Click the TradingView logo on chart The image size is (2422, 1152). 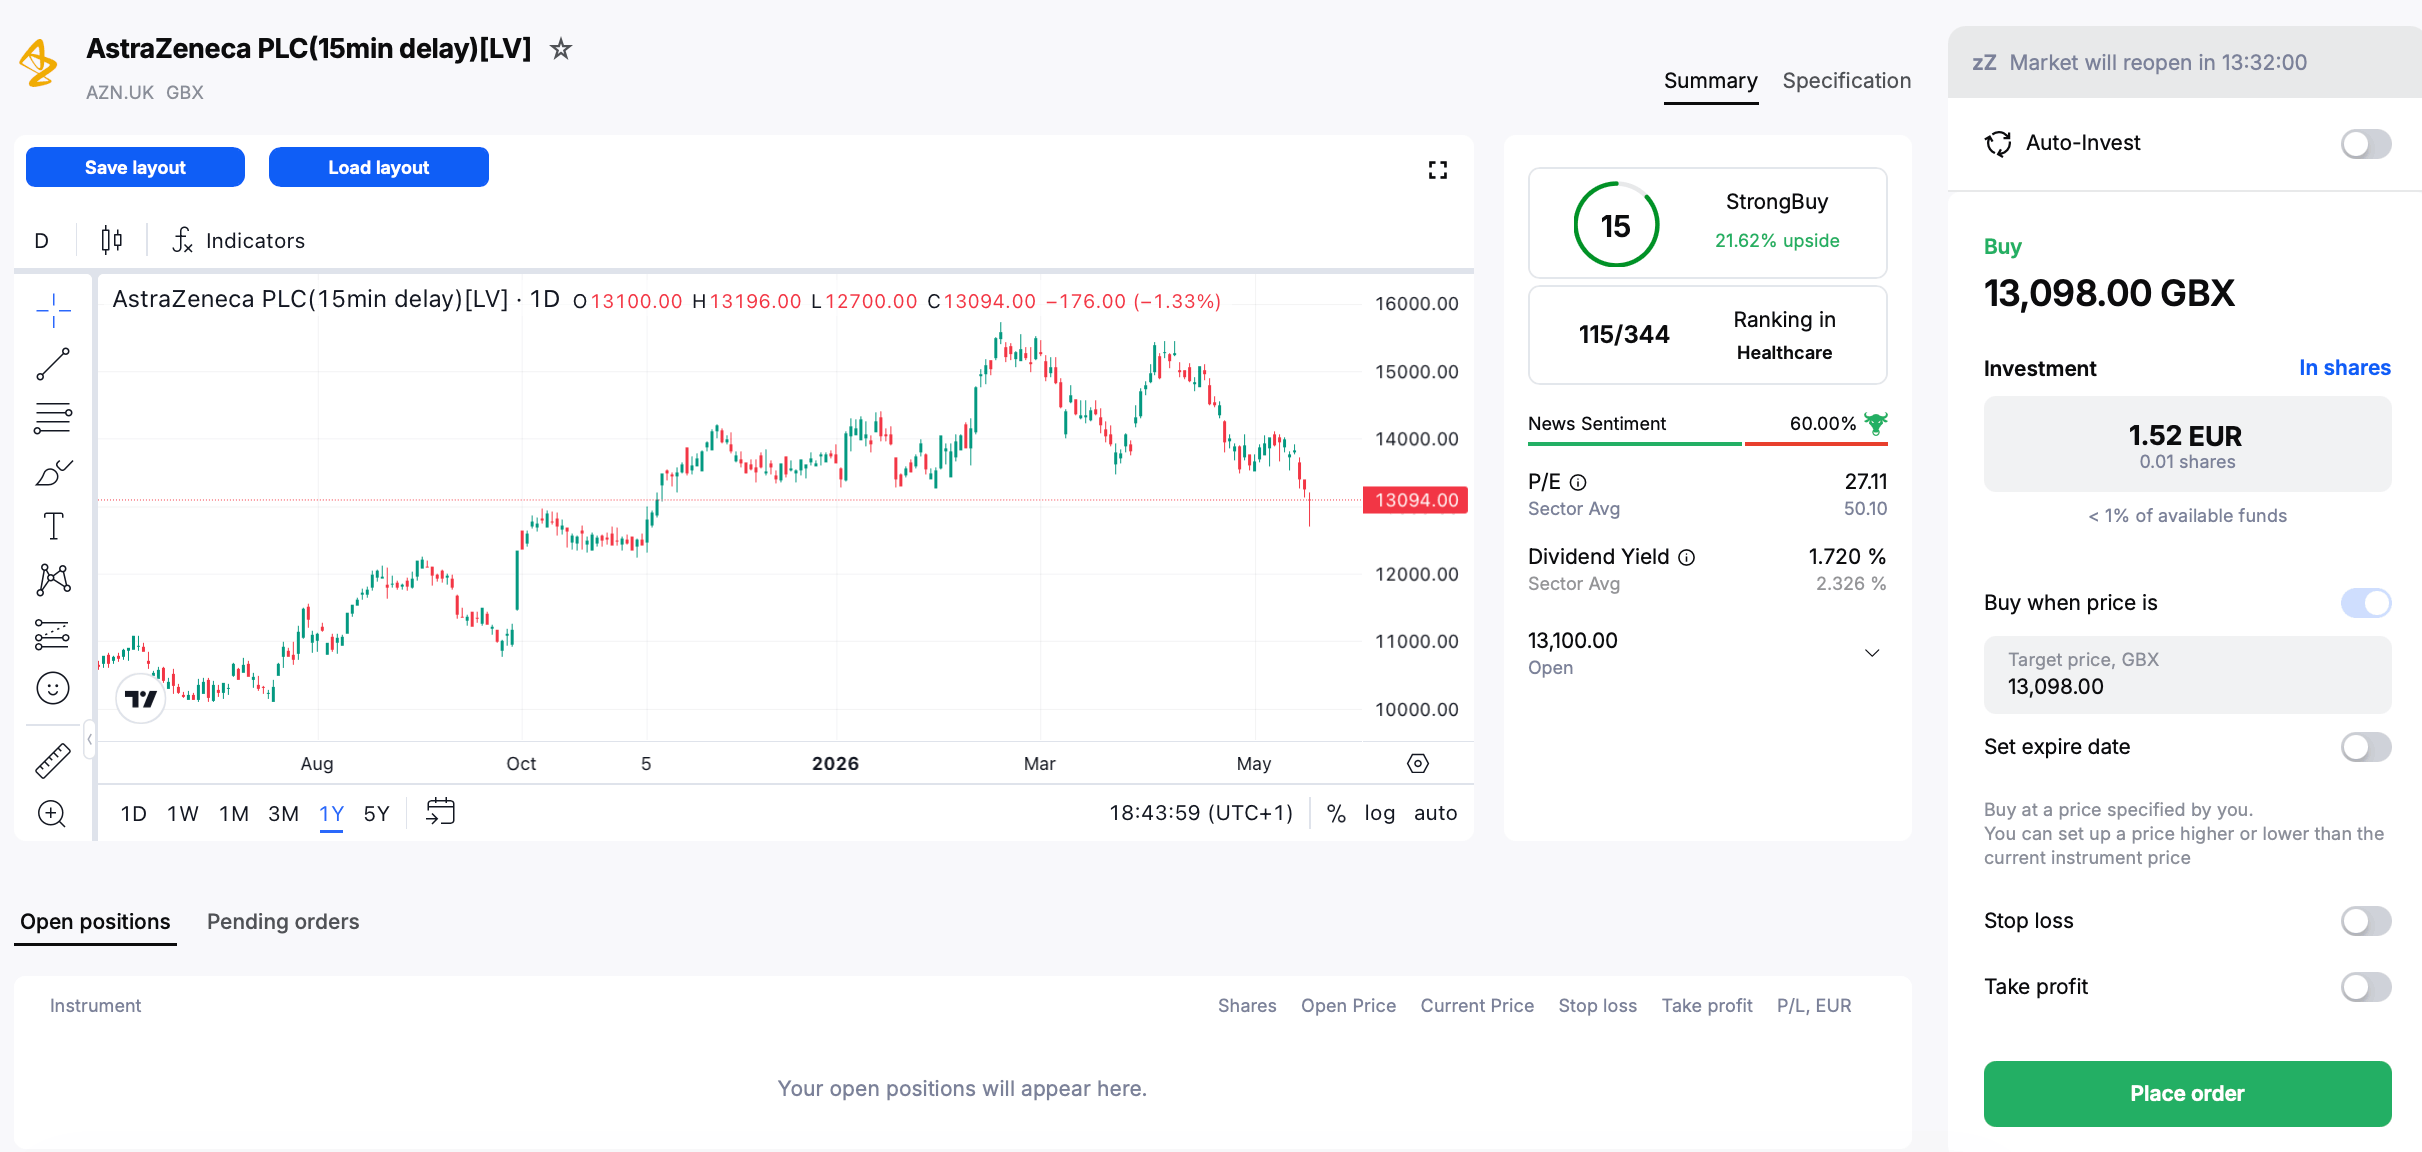[x=141, y=698]
